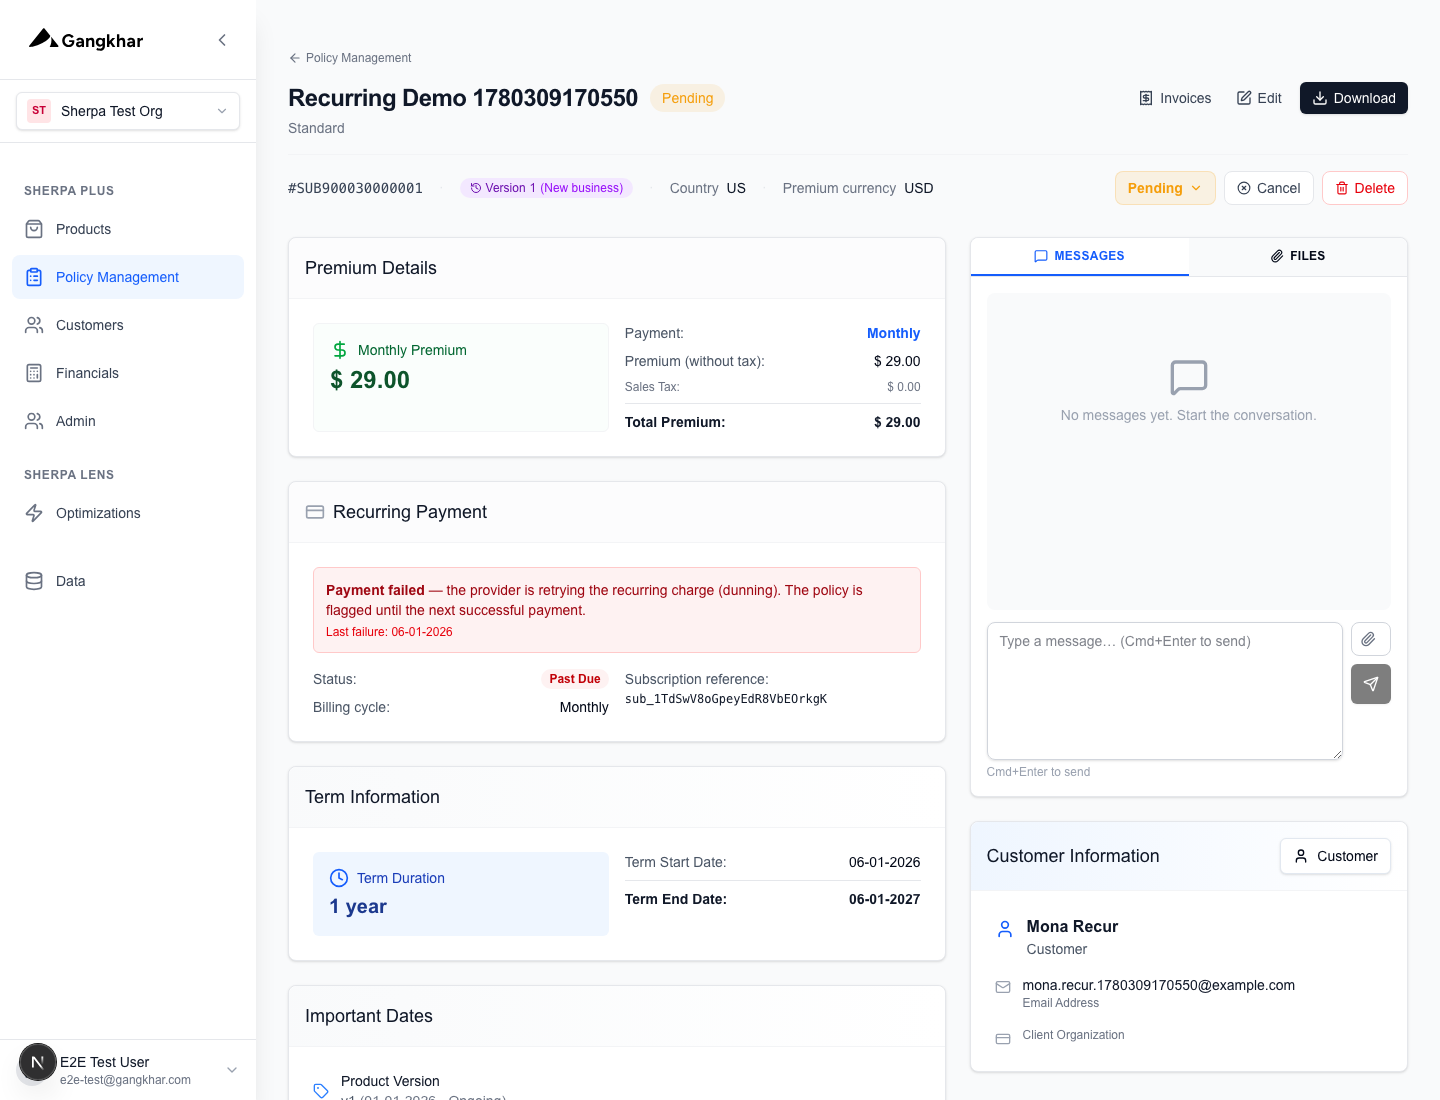Open Data in the sidebar
The image size is (1440, 1100).
(128, 581)
